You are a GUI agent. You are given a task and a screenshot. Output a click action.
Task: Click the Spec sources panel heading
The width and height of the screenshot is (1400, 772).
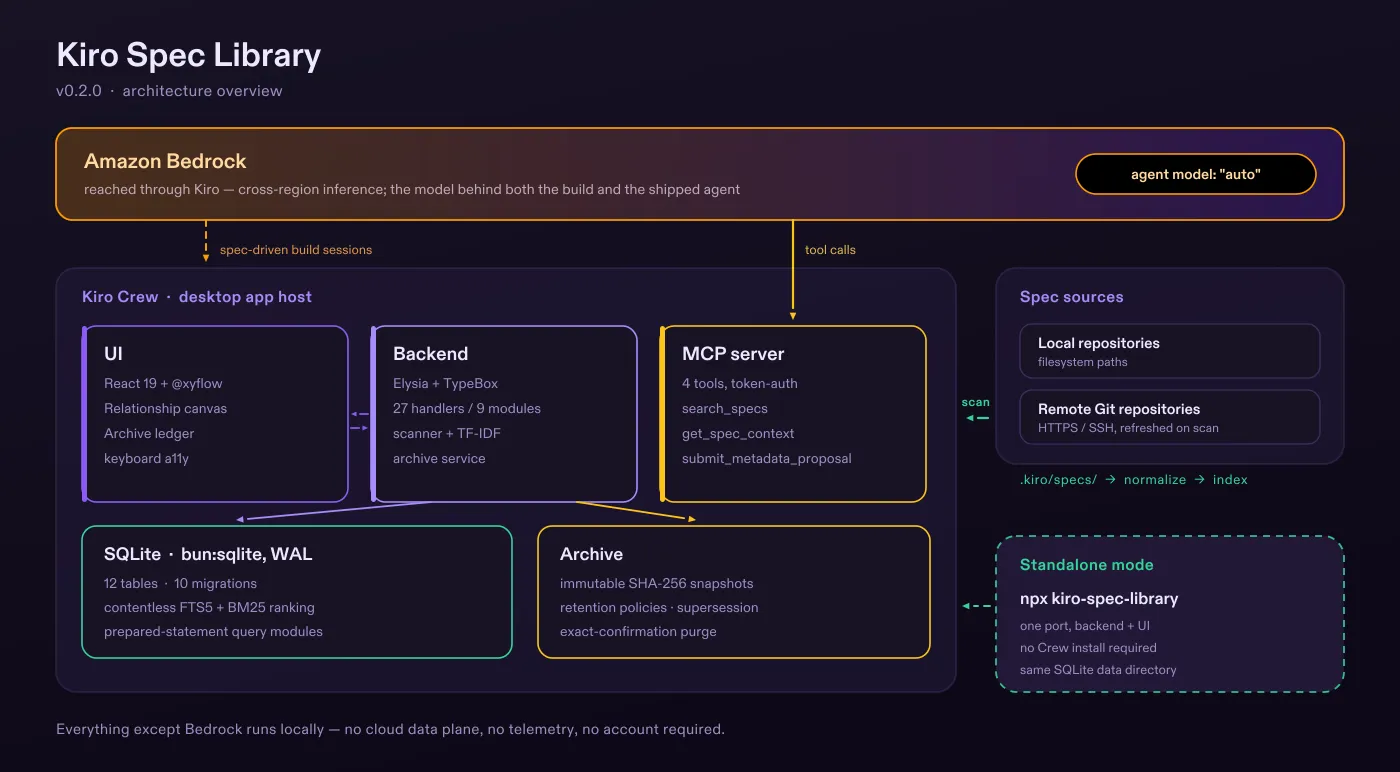(1071, 297)
